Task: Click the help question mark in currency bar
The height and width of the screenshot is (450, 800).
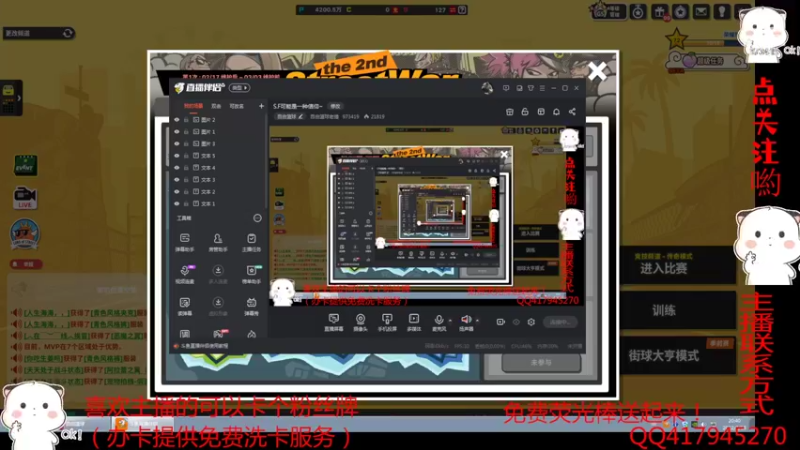Action: [462, 10]
